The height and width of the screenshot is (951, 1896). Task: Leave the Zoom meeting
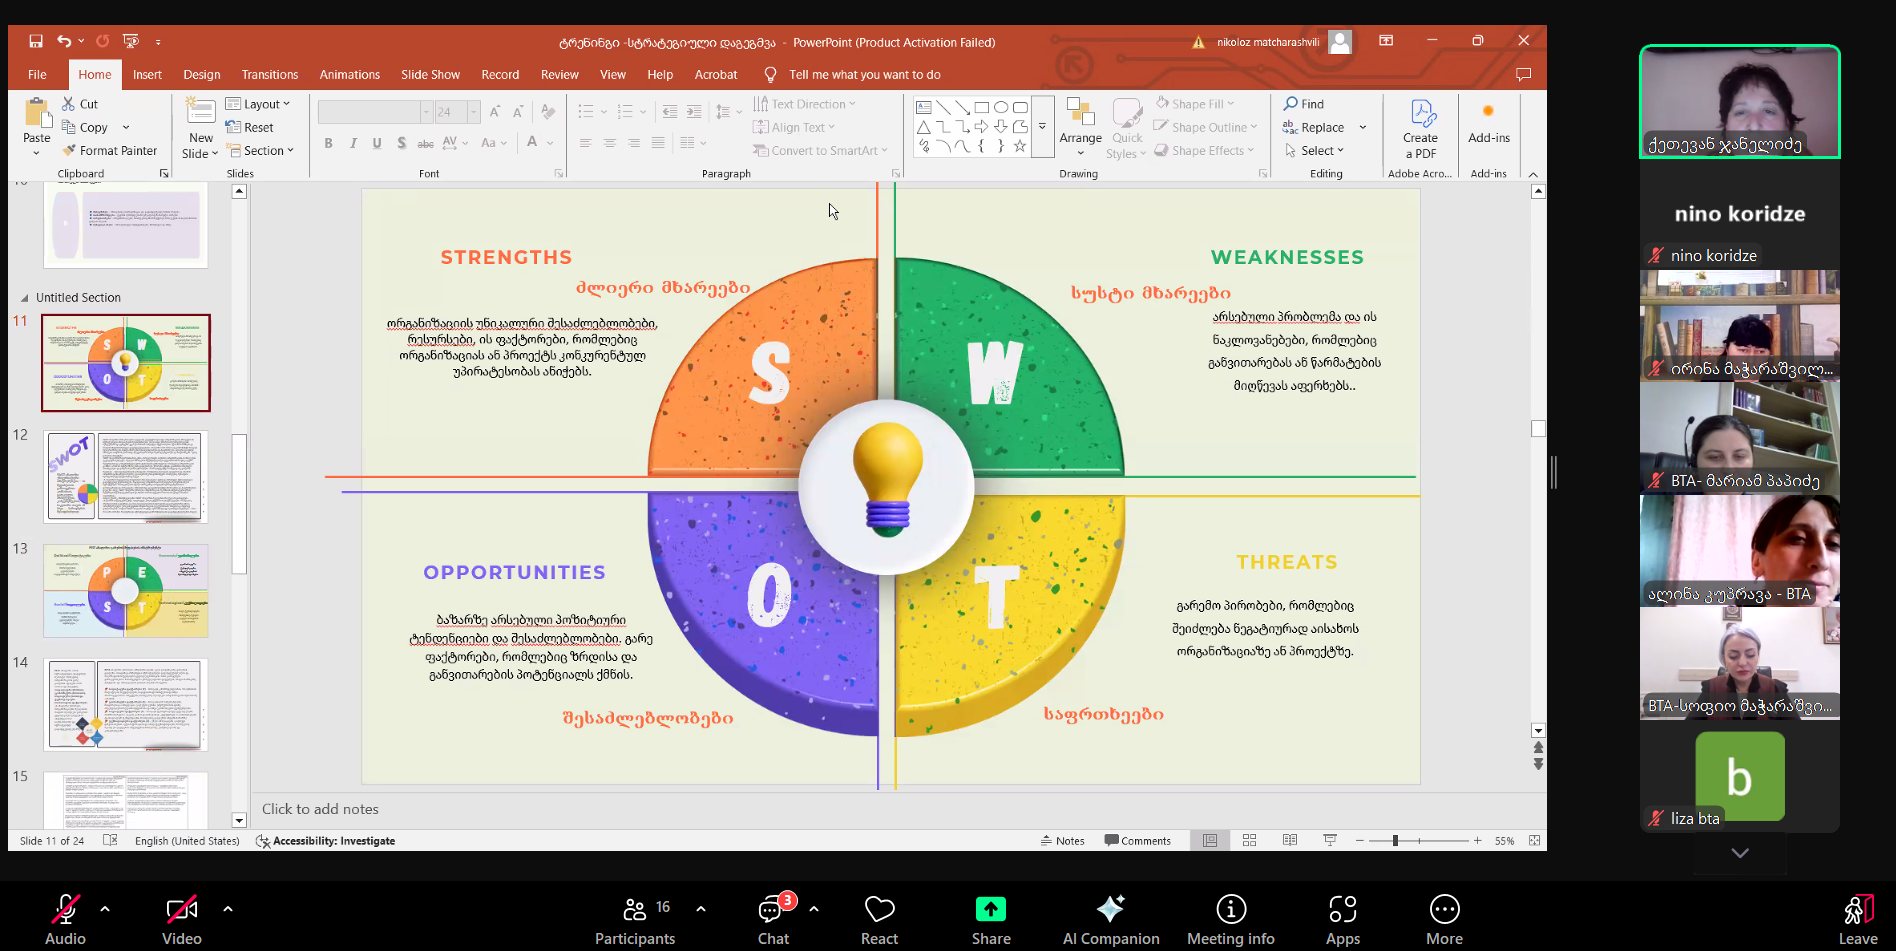[x=1858, y=919]
